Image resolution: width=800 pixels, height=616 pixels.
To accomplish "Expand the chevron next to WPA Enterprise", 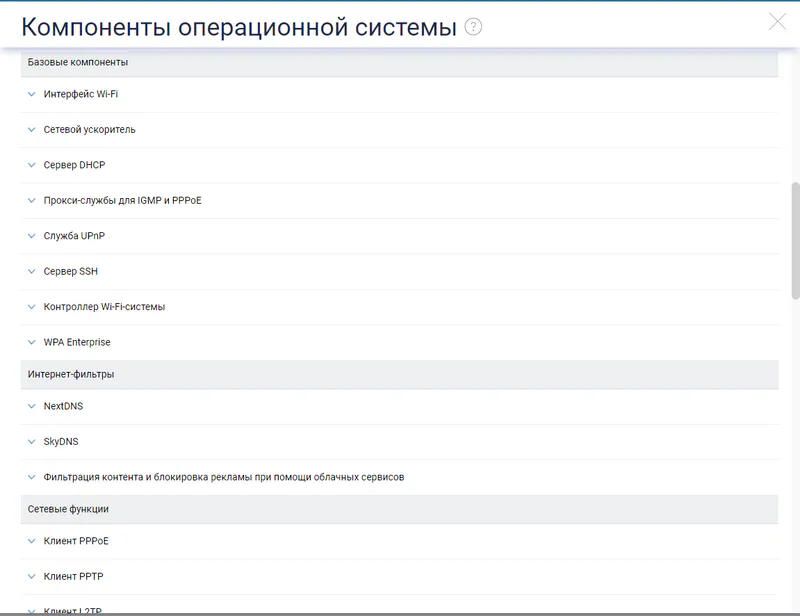I will 32,342.
